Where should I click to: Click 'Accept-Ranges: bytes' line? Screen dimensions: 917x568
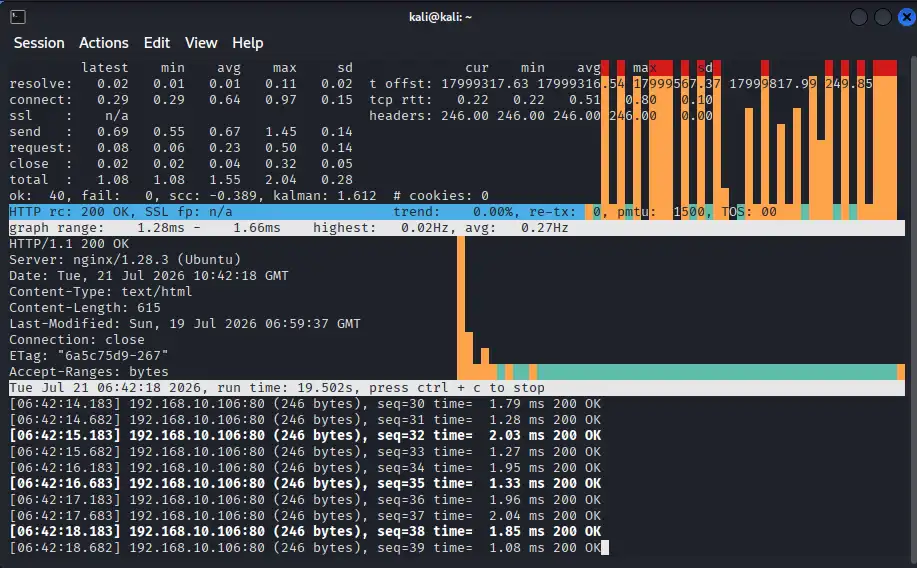coord(88,371)
